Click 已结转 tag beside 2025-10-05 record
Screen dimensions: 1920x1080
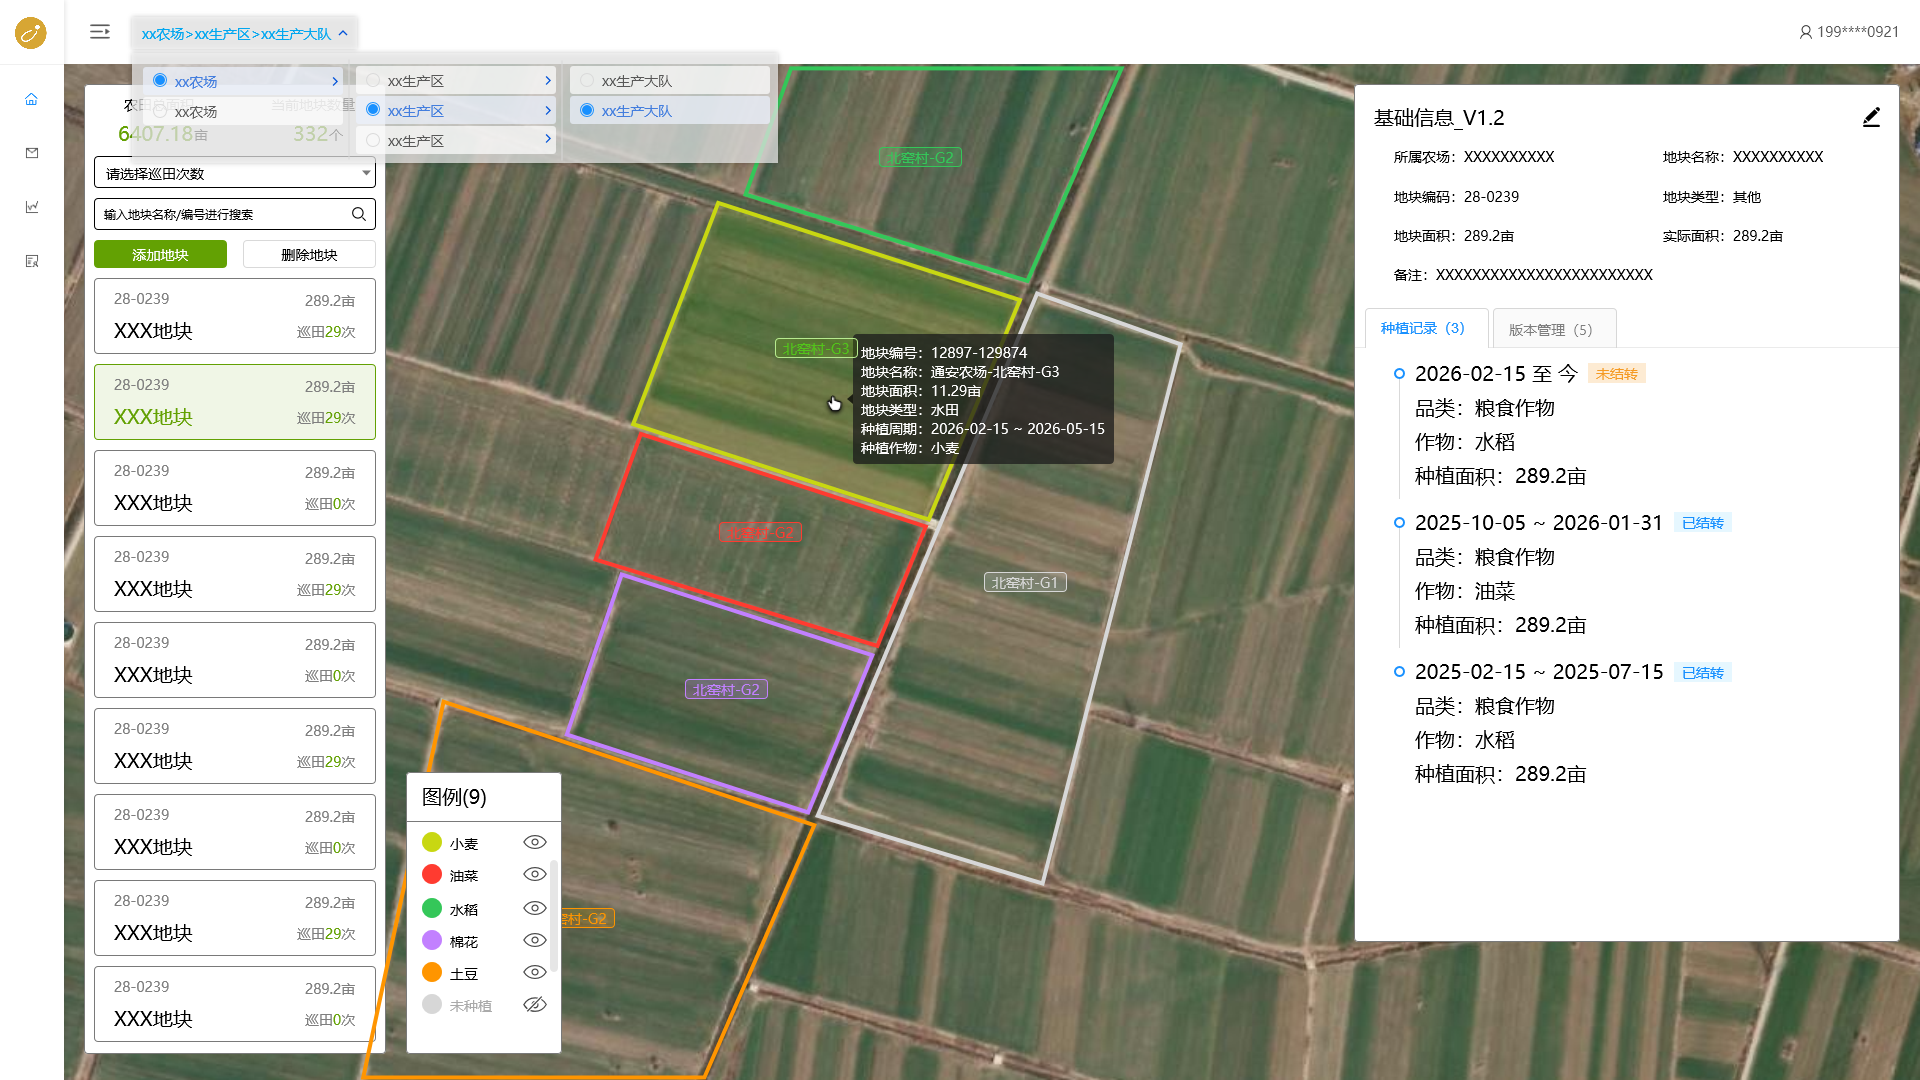click(1703, 523)
